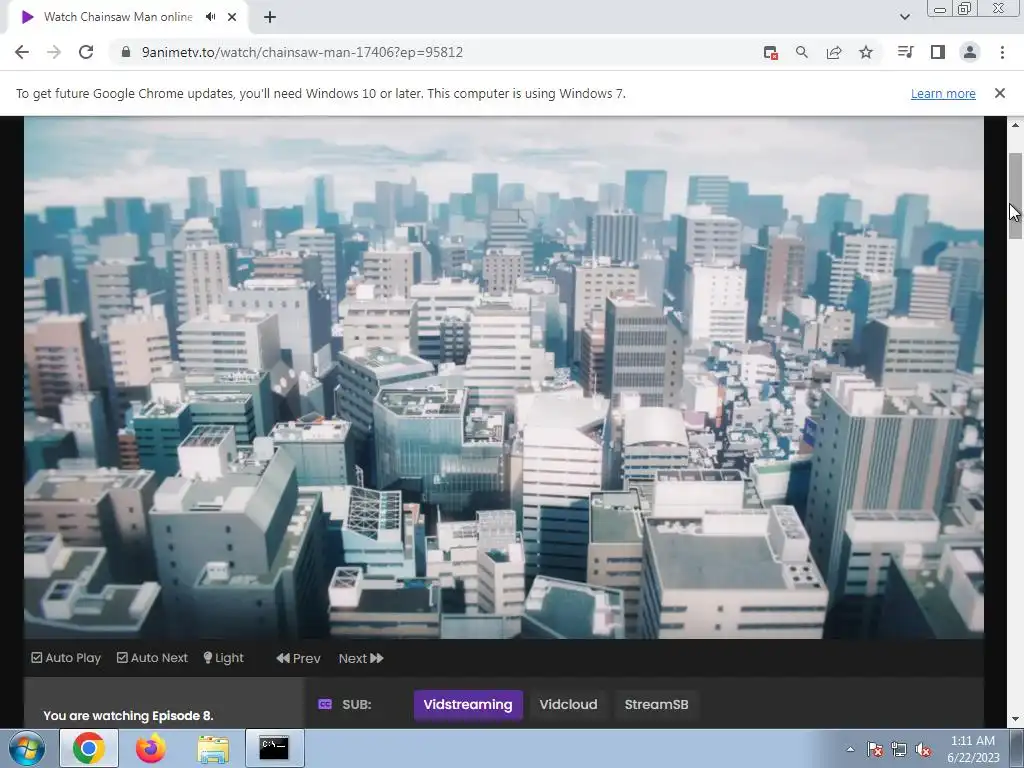This screenshot has width=1024, height=768.
Task: Open the Action Center flag icon
Action: pos(875,749)
